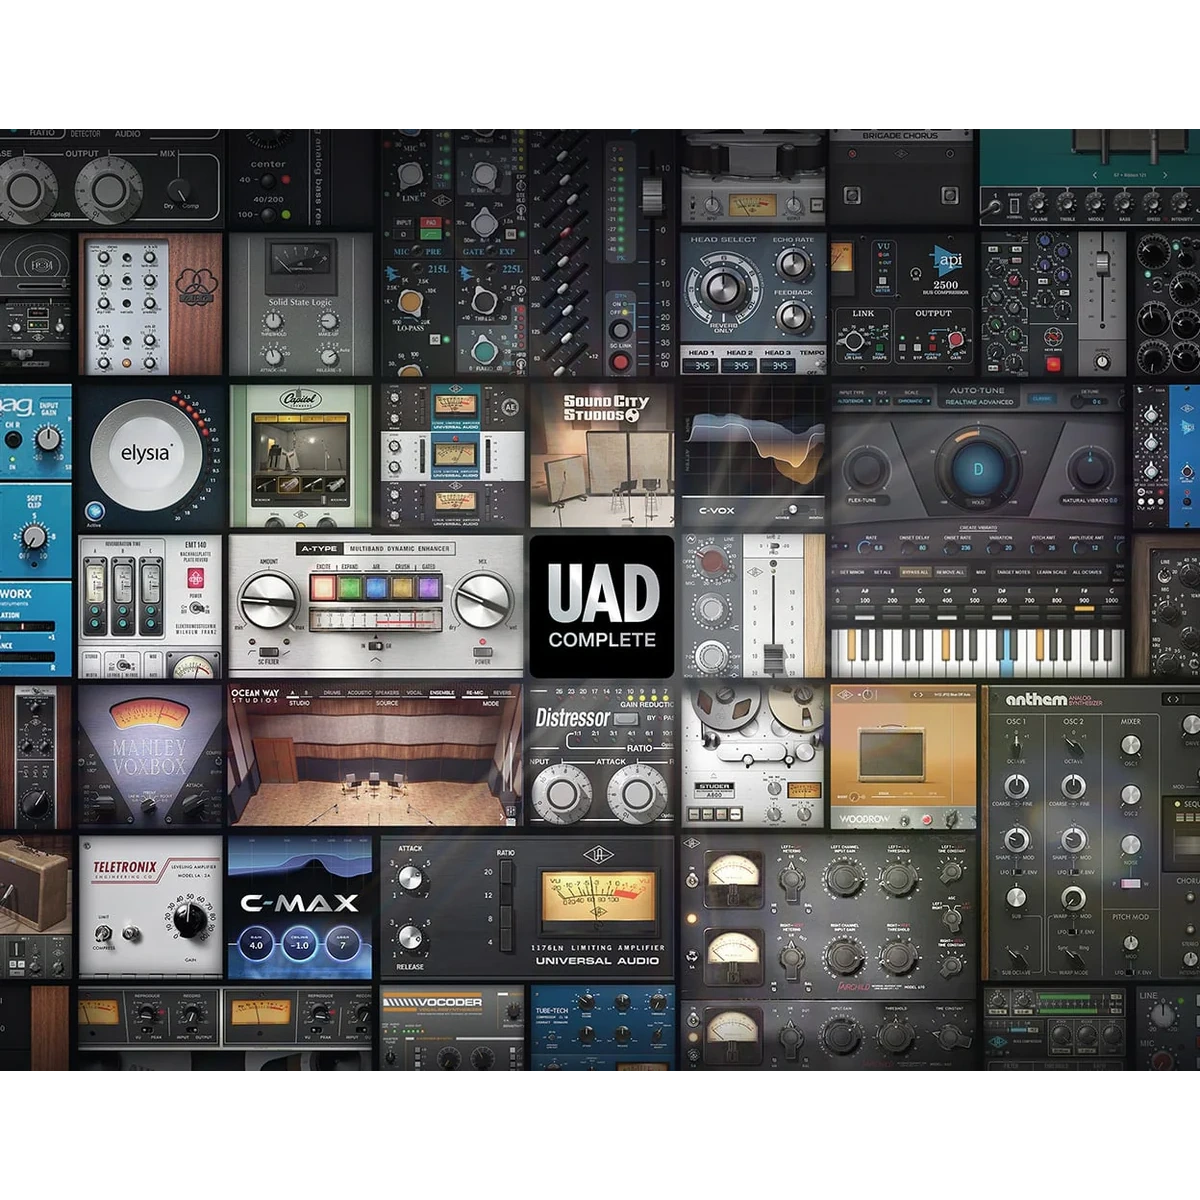Toggle the A-Type Excite button
Screen dimensions: 1200x1200
pos(323,586)
